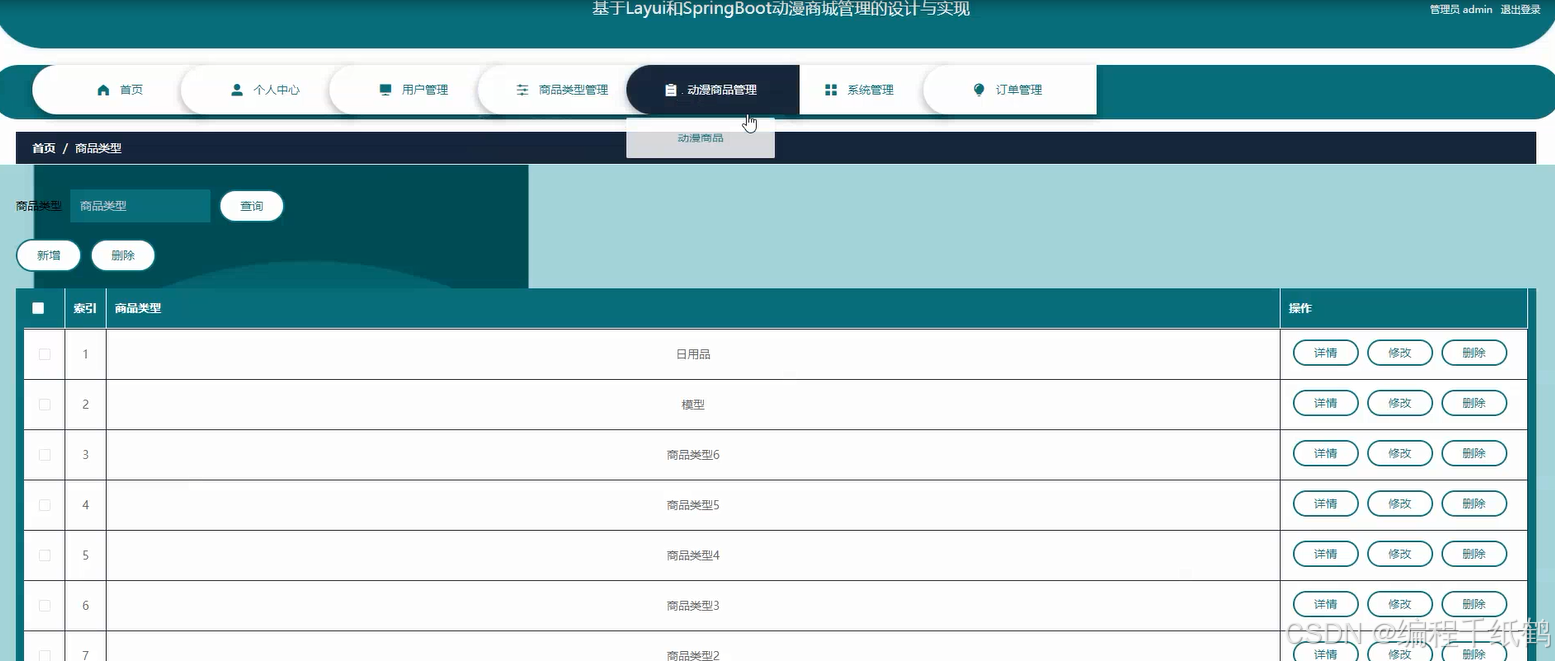Open the 动漫商品管理 navigation tab
This screenshot has height=661, width=1555.
click(x=712, y=90)
